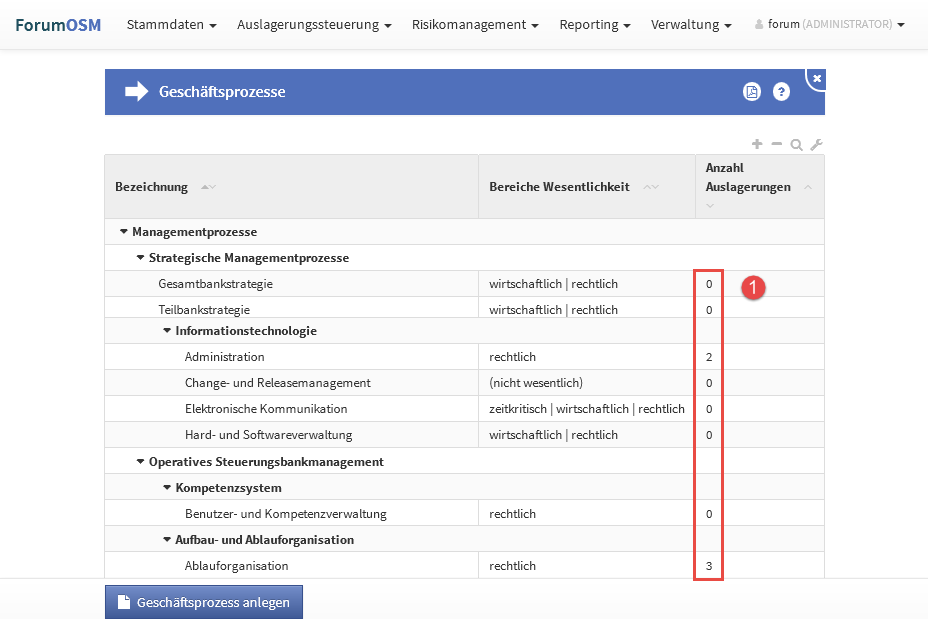The height and width of the screenshot is (630, 928).
Task: Go to ForumOSM home logo
Action: click(x=58, y=24)
